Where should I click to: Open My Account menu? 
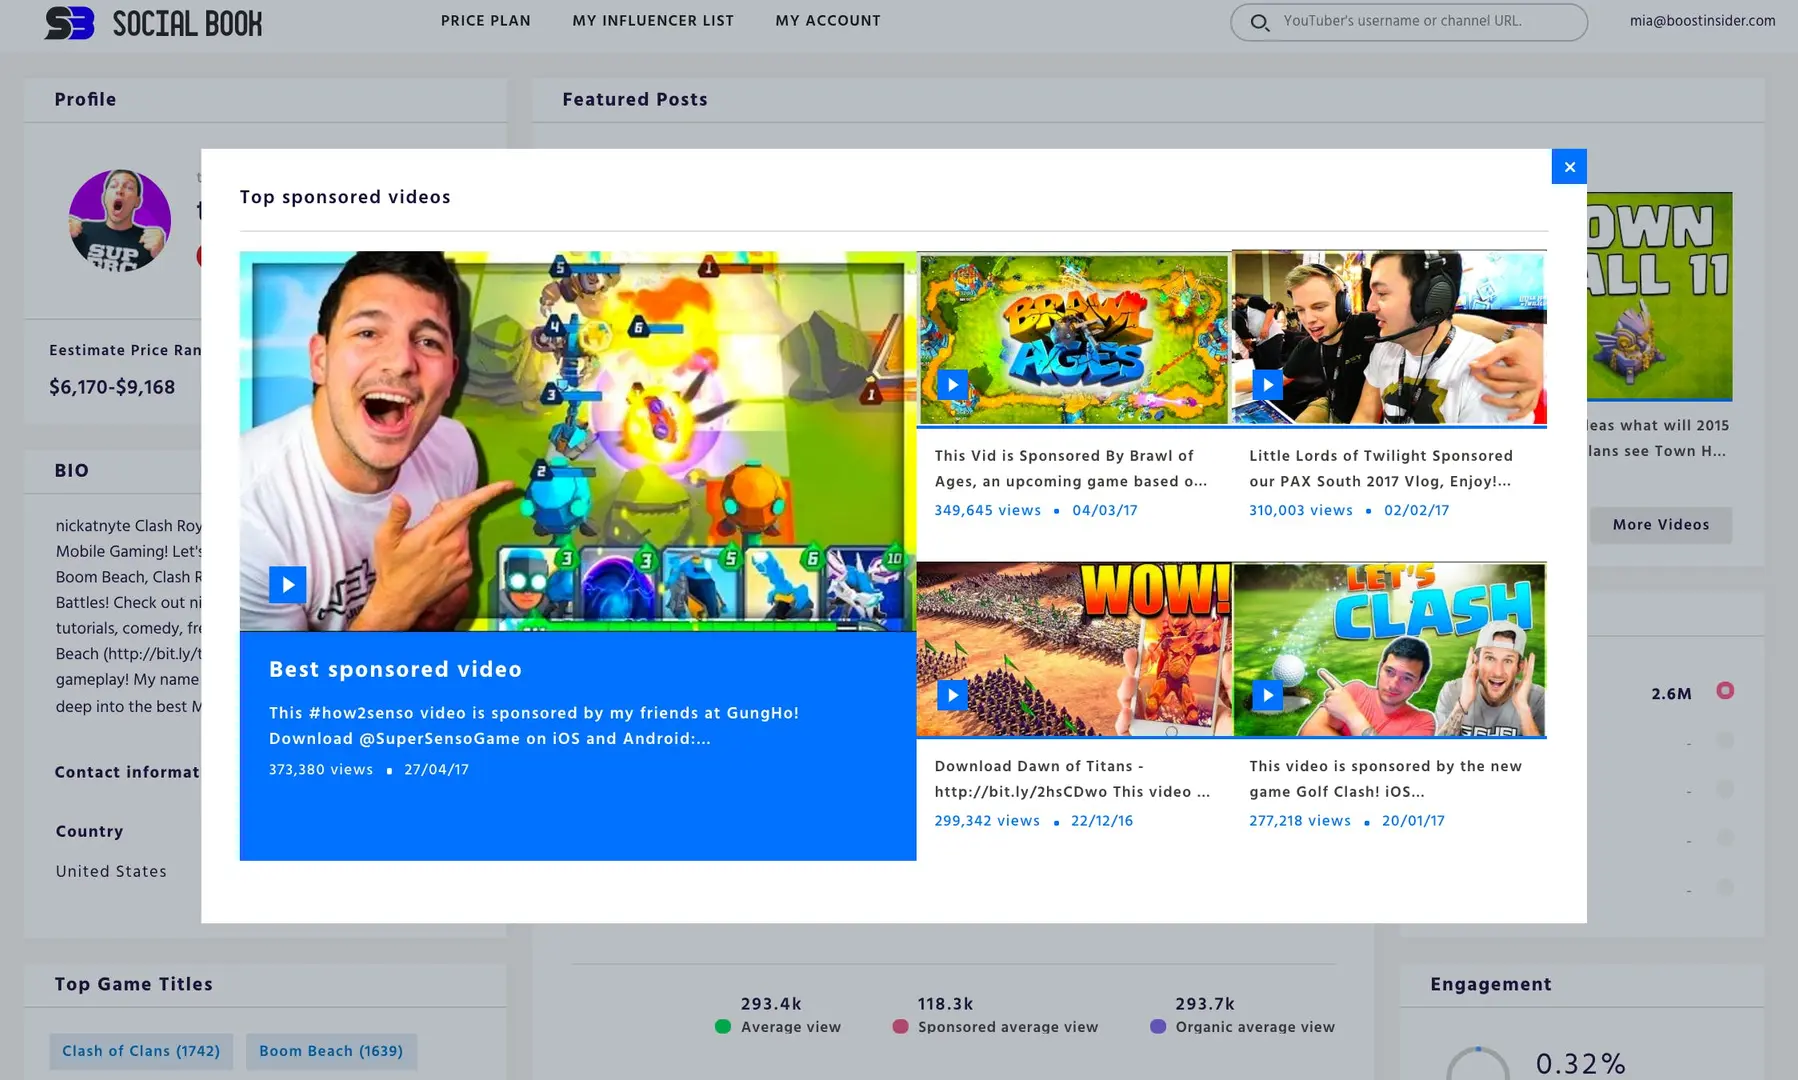tap(828, 21)
